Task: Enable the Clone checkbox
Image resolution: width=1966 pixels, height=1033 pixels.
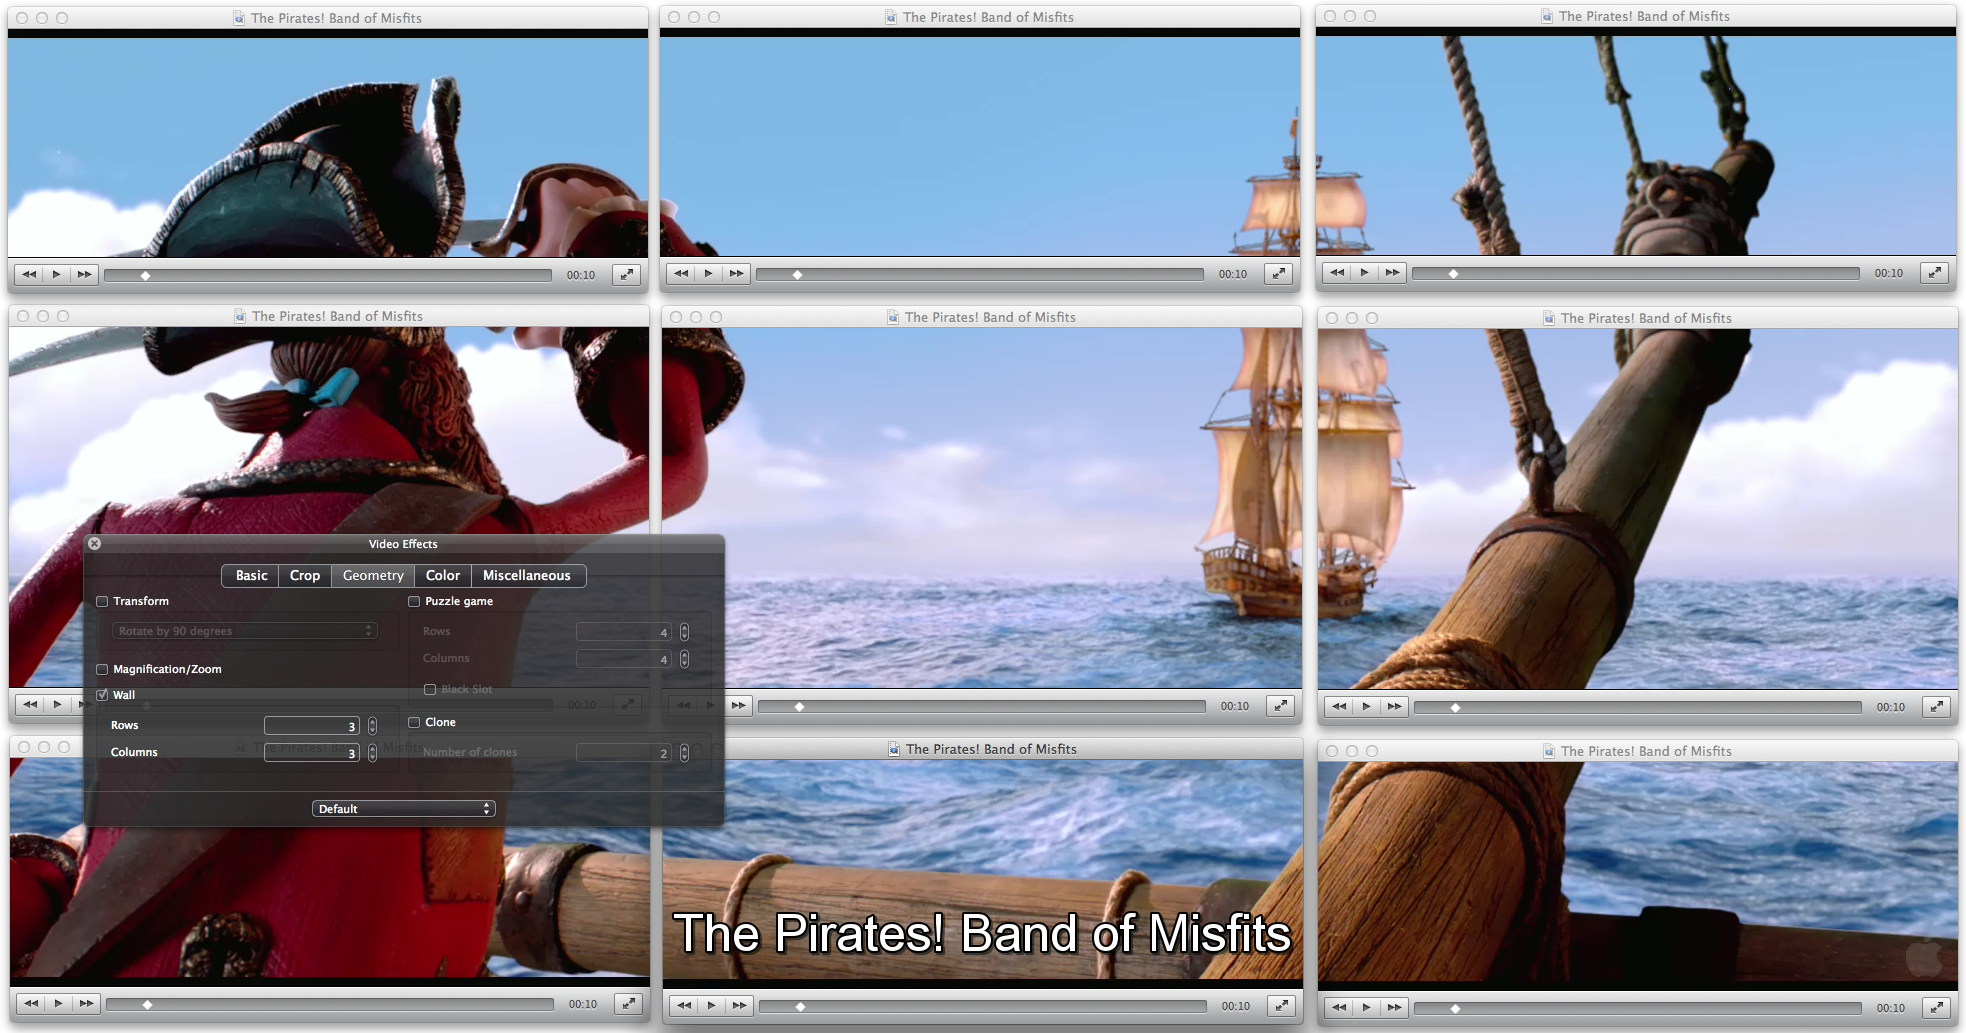Action: pos(414,723)
